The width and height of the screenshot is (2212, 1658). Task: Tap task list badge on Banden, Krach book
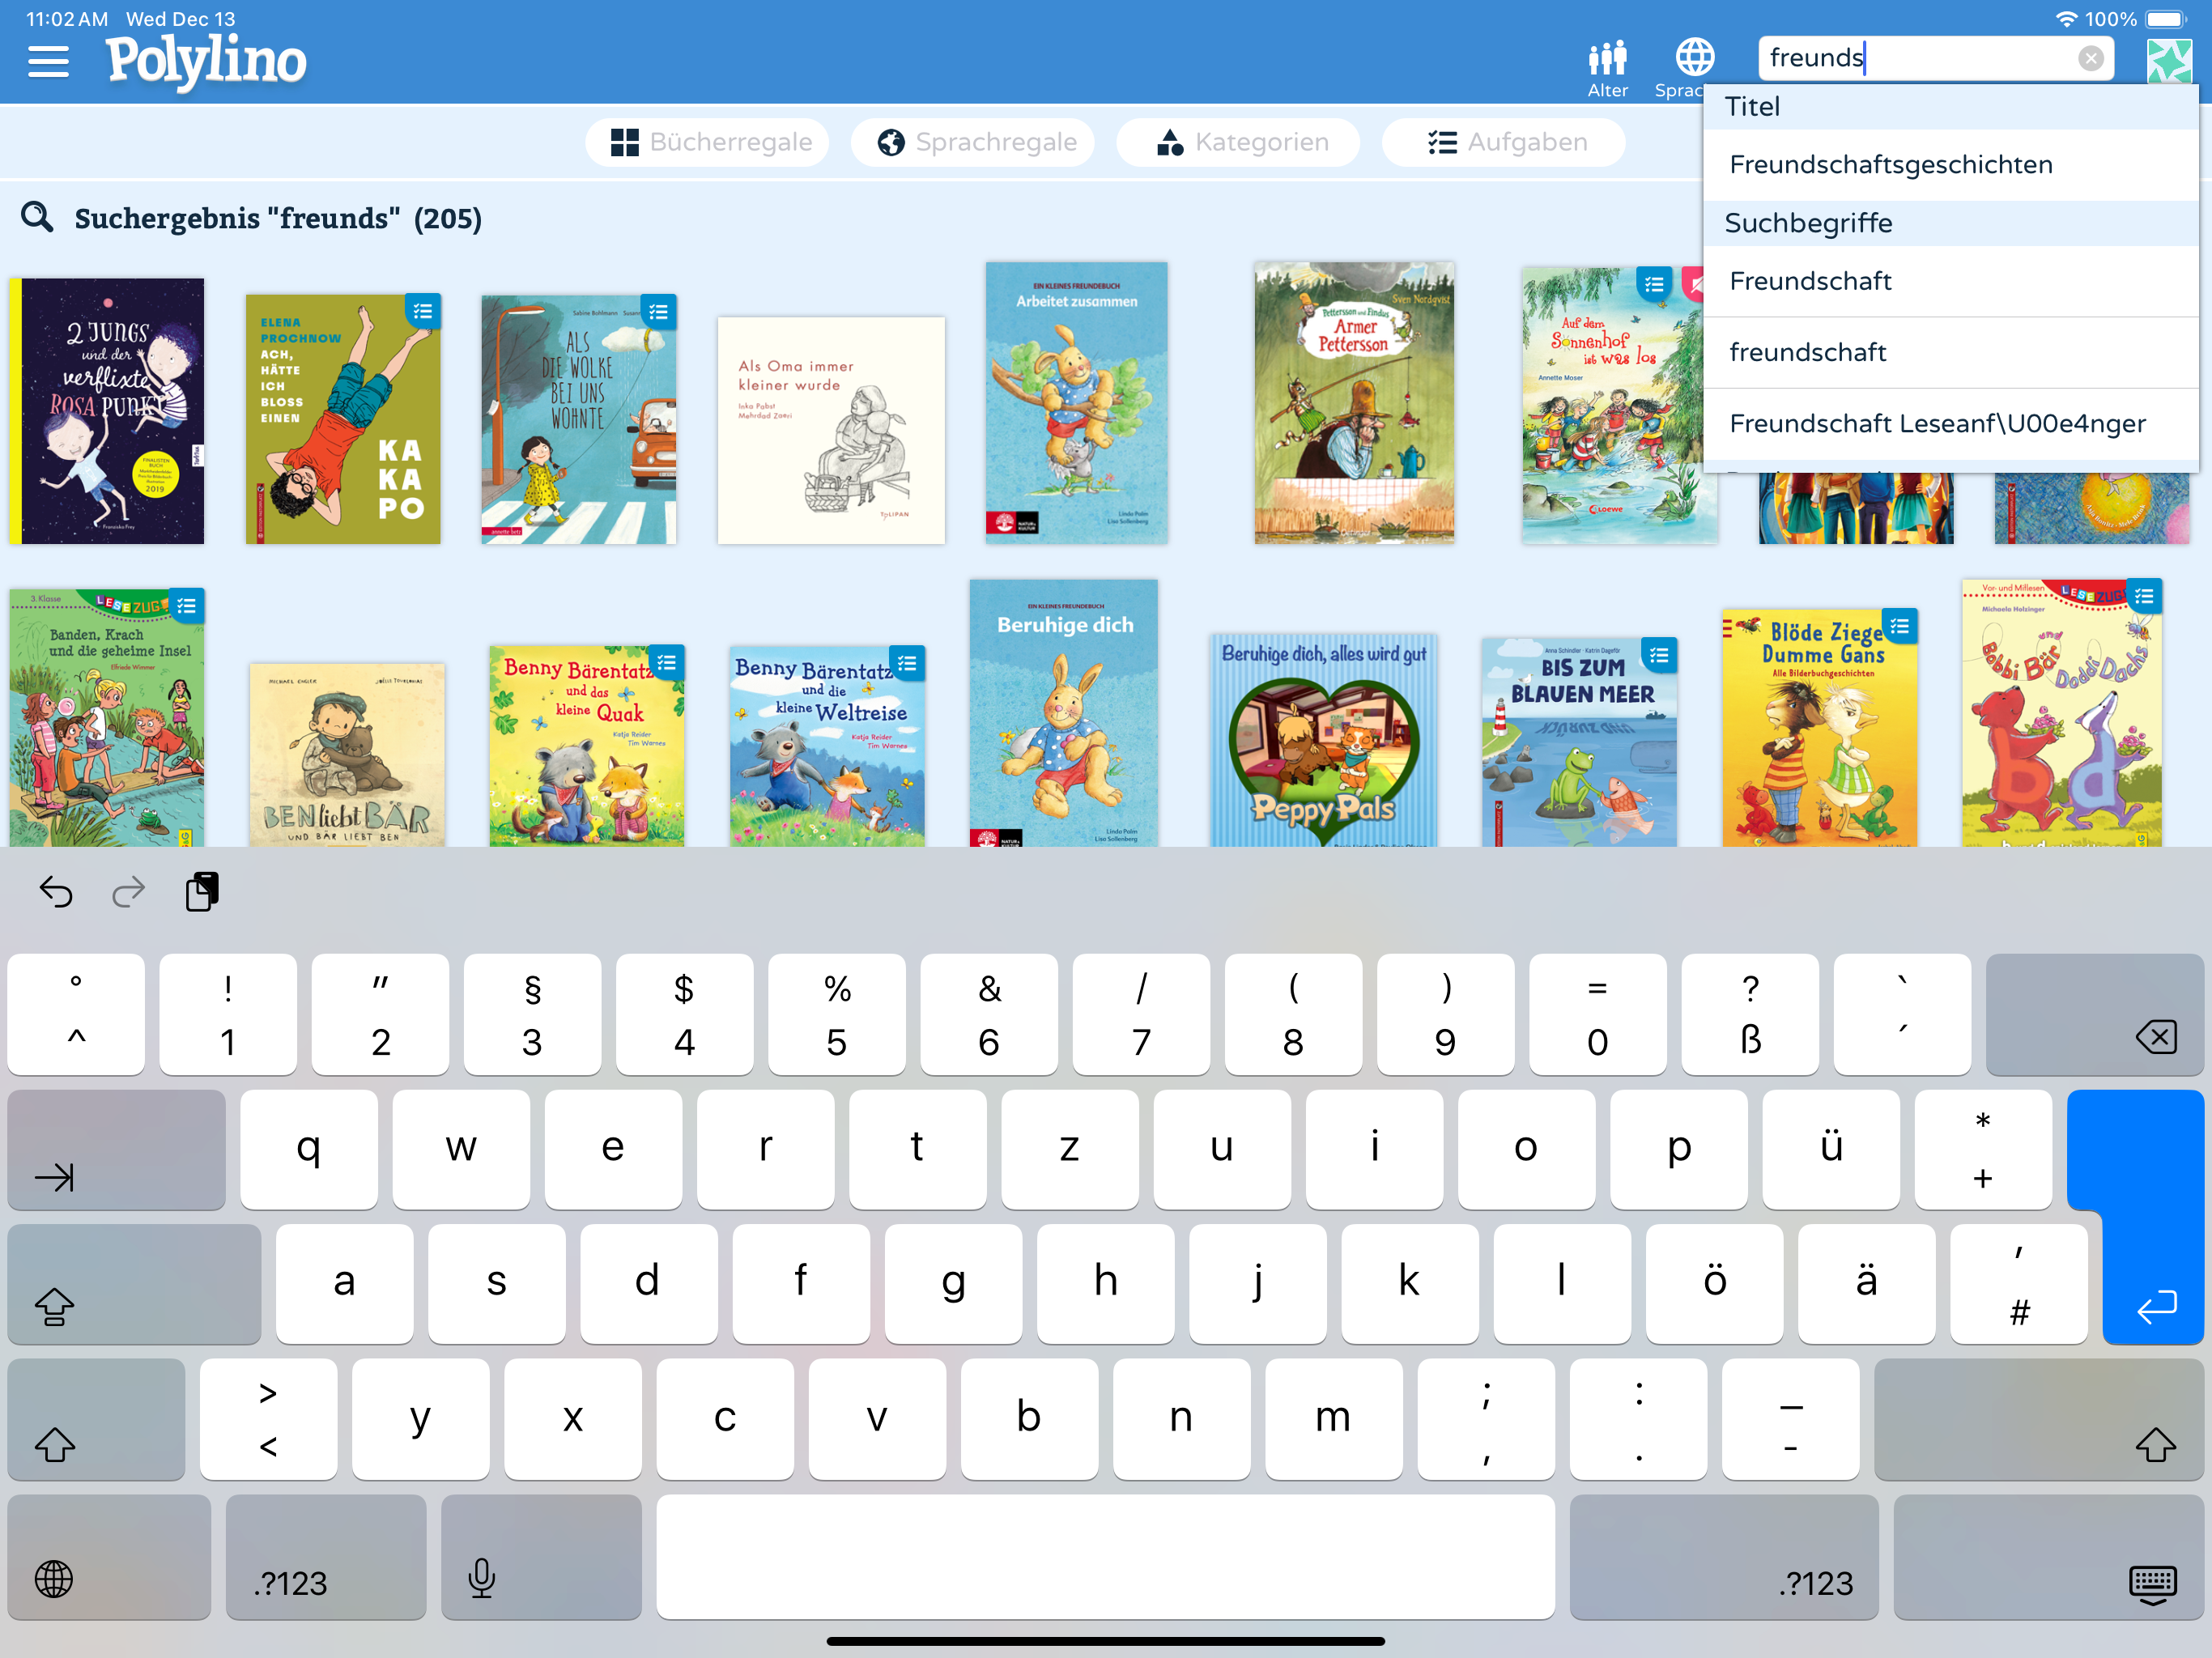click(x=186, y=605)
